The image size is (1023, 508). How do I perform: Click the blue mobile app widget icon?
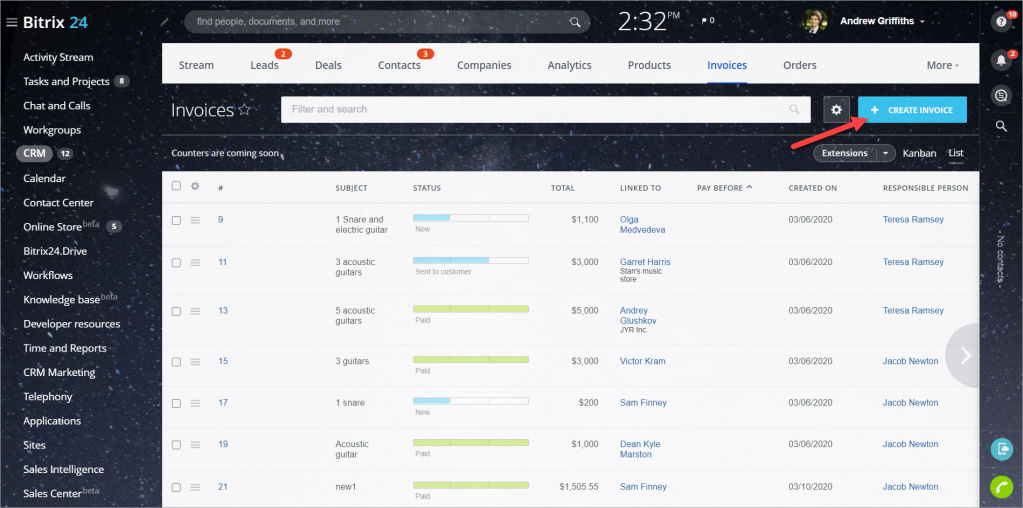click(x=1001, y=449)
